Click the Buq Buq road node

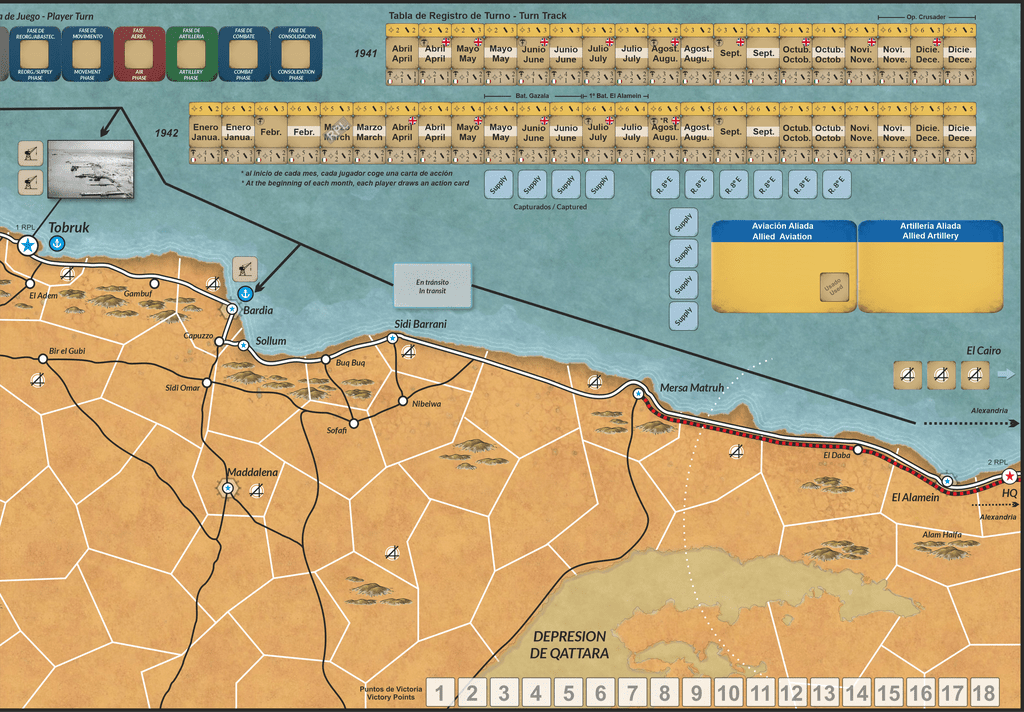(x=325, y=359)
